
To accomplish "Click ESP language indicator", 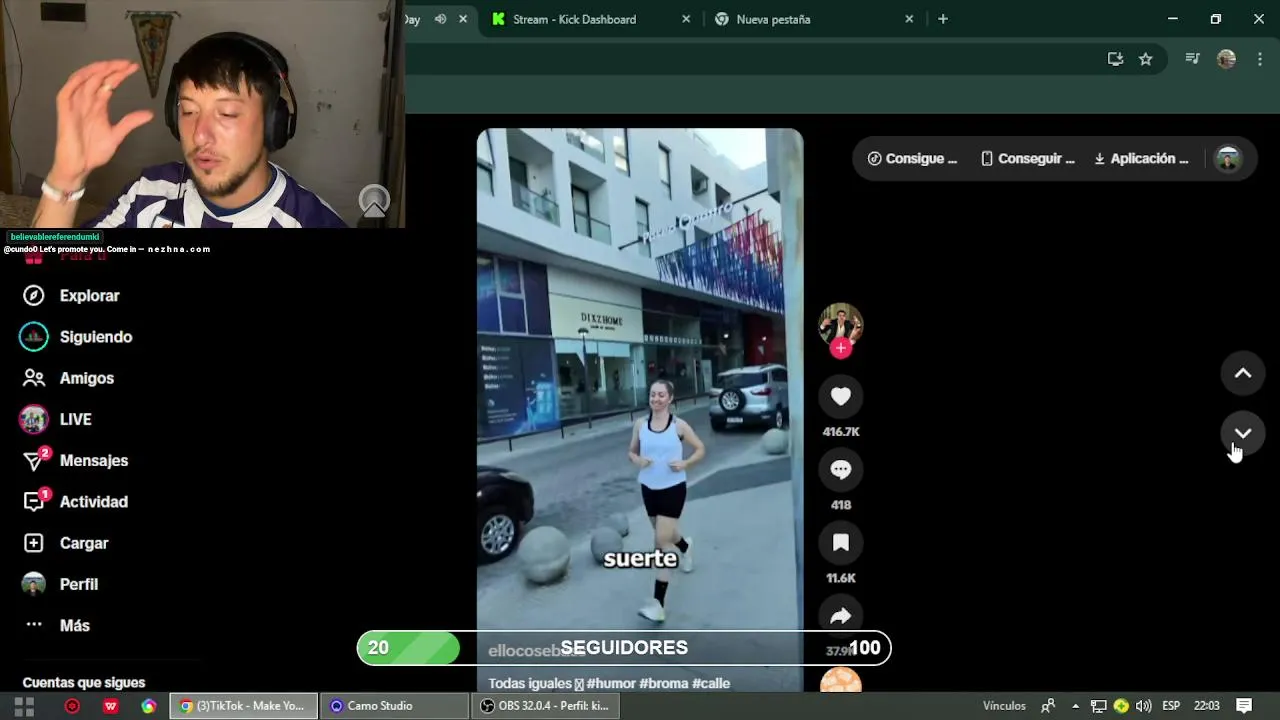I will coord(1171,706).
